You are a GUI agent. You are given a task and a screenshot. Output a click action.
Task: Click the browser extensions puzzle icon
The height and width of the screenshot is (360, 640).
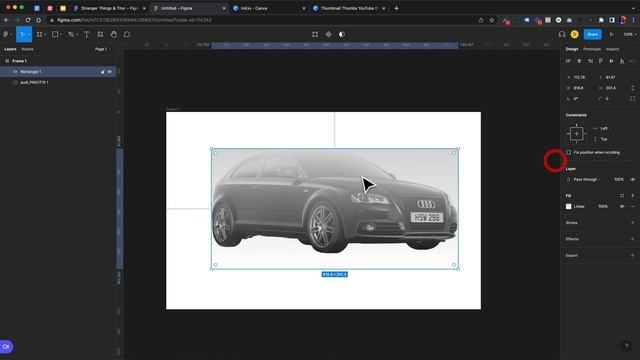coord(601,20)
